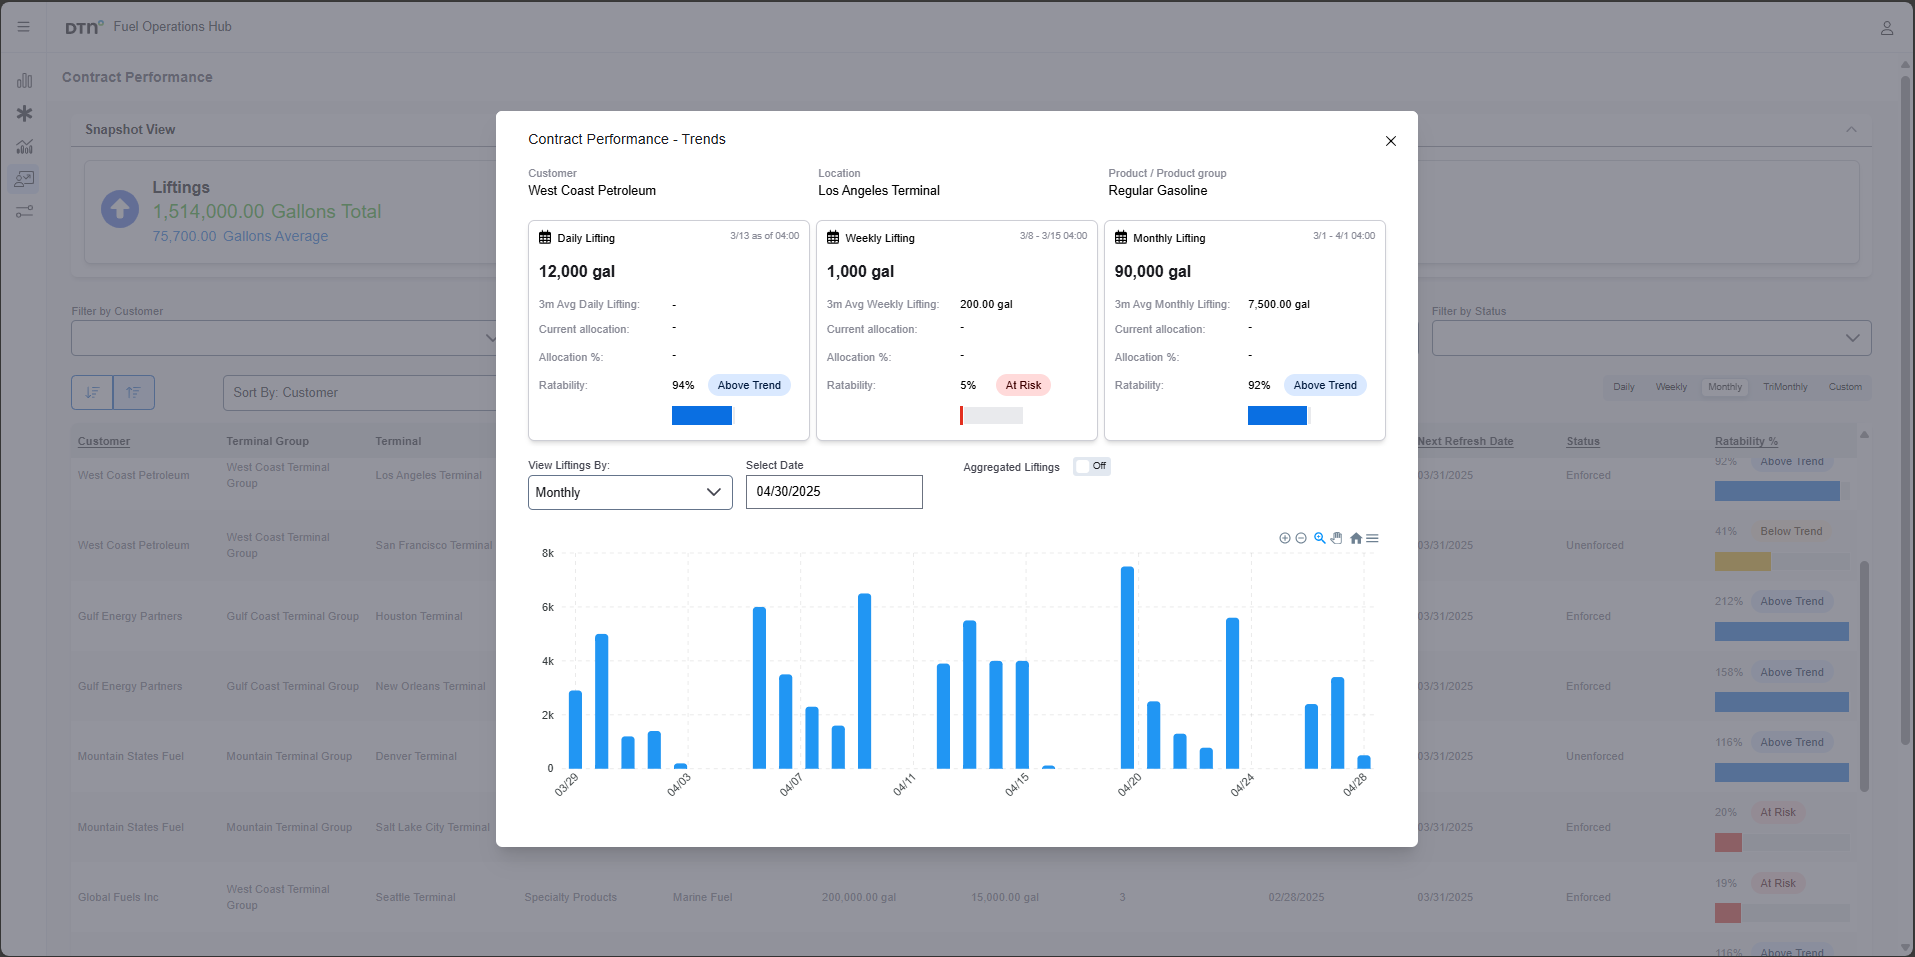Viewport: 1915px width, 957px height.
Task: Switch to the Daily period tab
Action: coord(1624,387)
